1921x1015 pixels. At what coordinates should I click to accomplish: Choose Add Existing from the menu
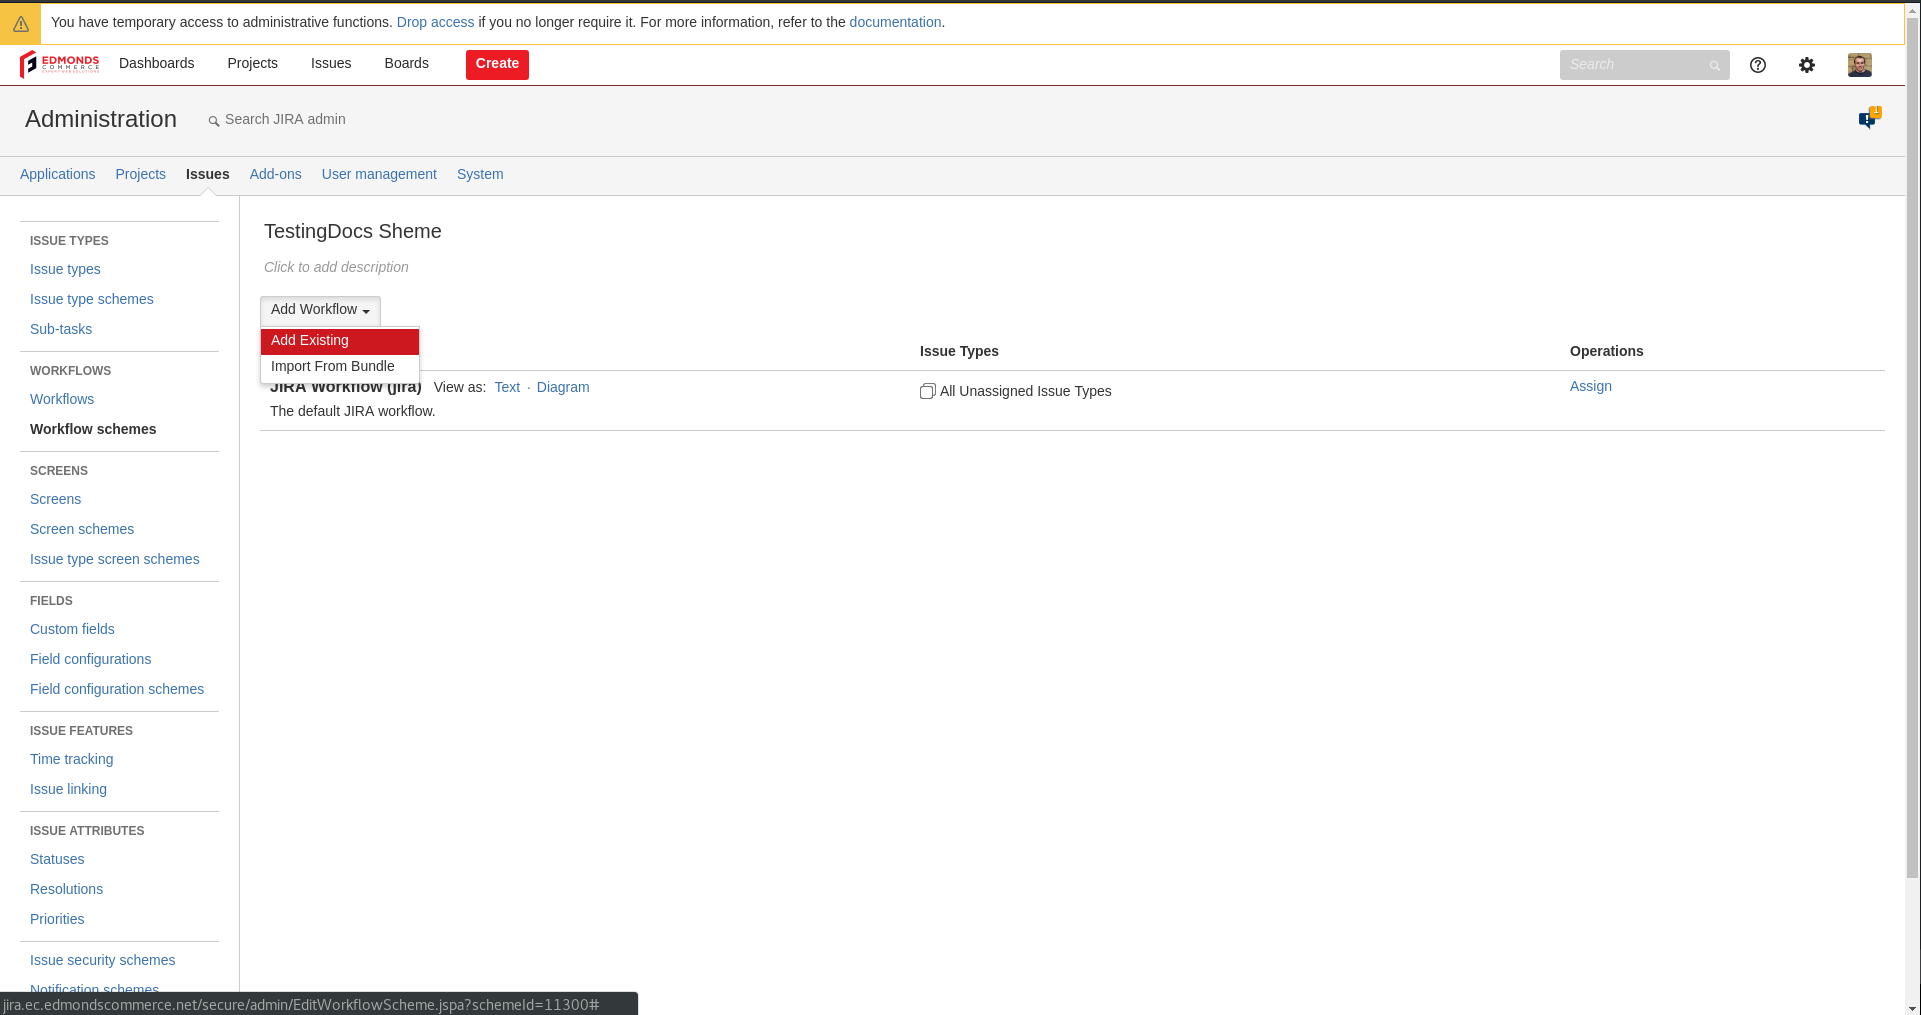(x=340, y=341)
